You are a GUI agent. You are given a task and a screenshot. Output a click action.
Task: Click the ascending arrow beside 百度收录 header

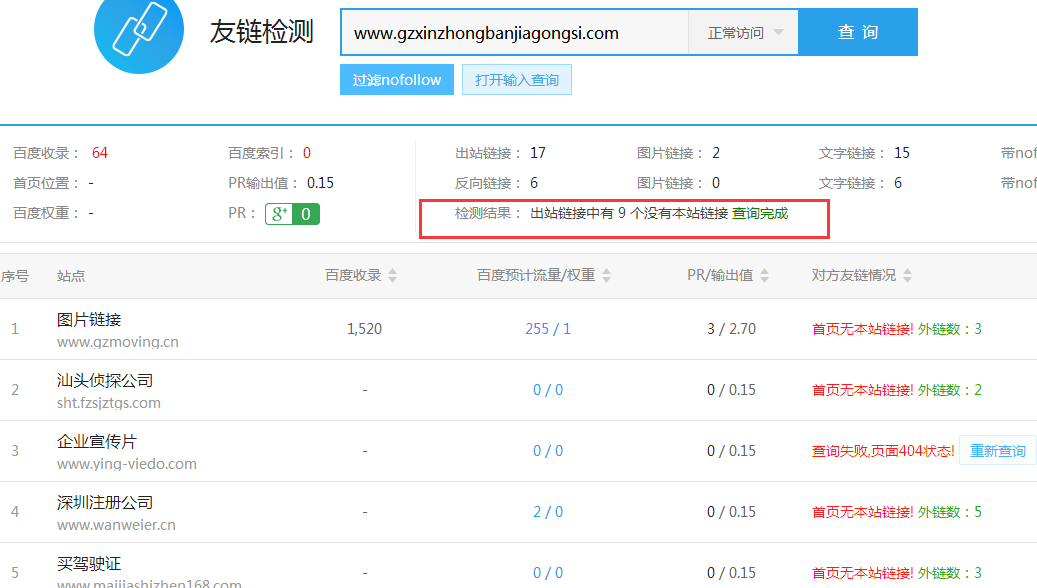pyautogui.click(x=390, y=271)
